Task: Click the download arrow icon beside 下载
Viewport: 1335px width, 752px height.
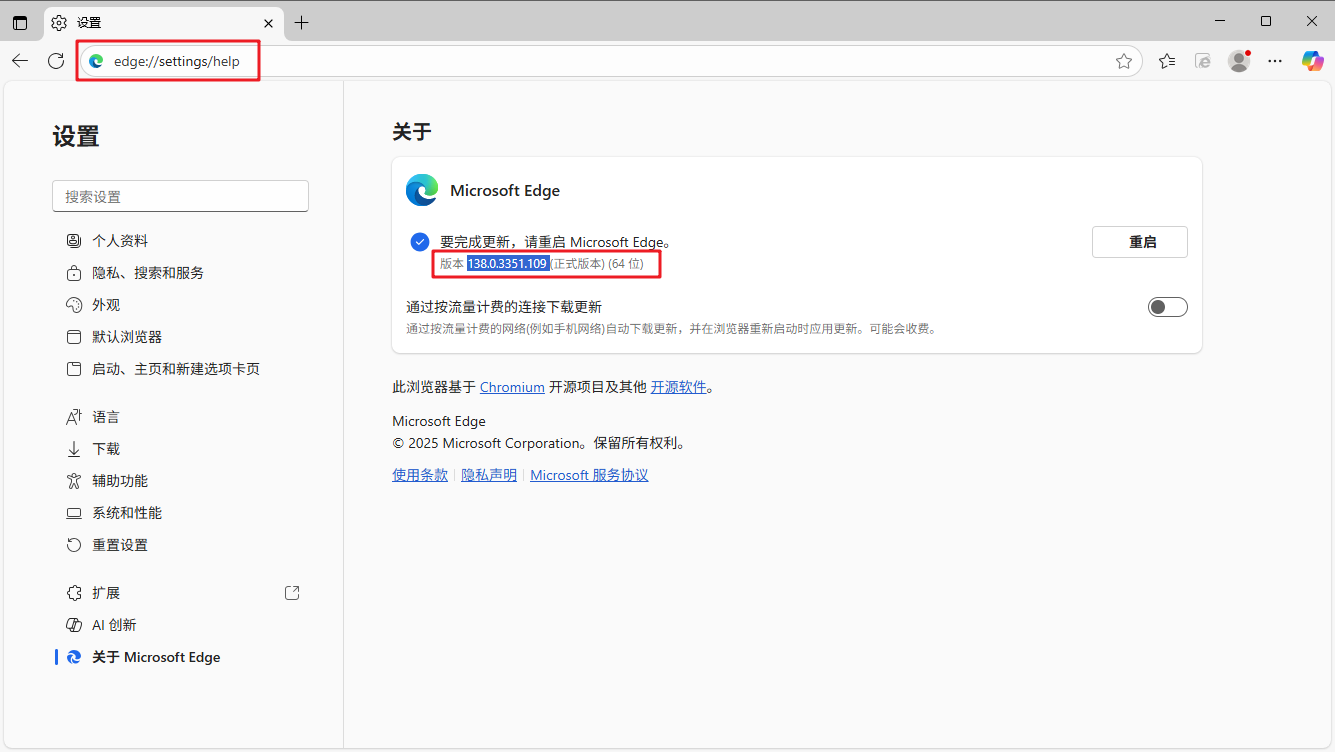Action: tap(74, 449)
